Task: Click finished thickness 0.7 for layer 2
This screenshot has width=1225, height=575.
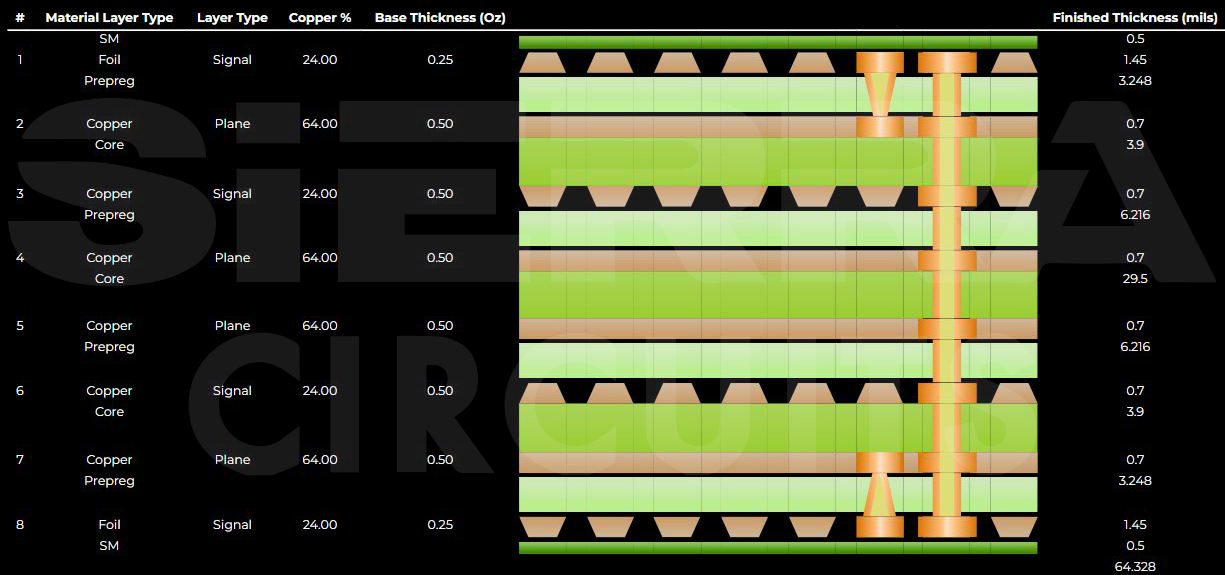Action: pyautogui.click(x=1135, y=124)
